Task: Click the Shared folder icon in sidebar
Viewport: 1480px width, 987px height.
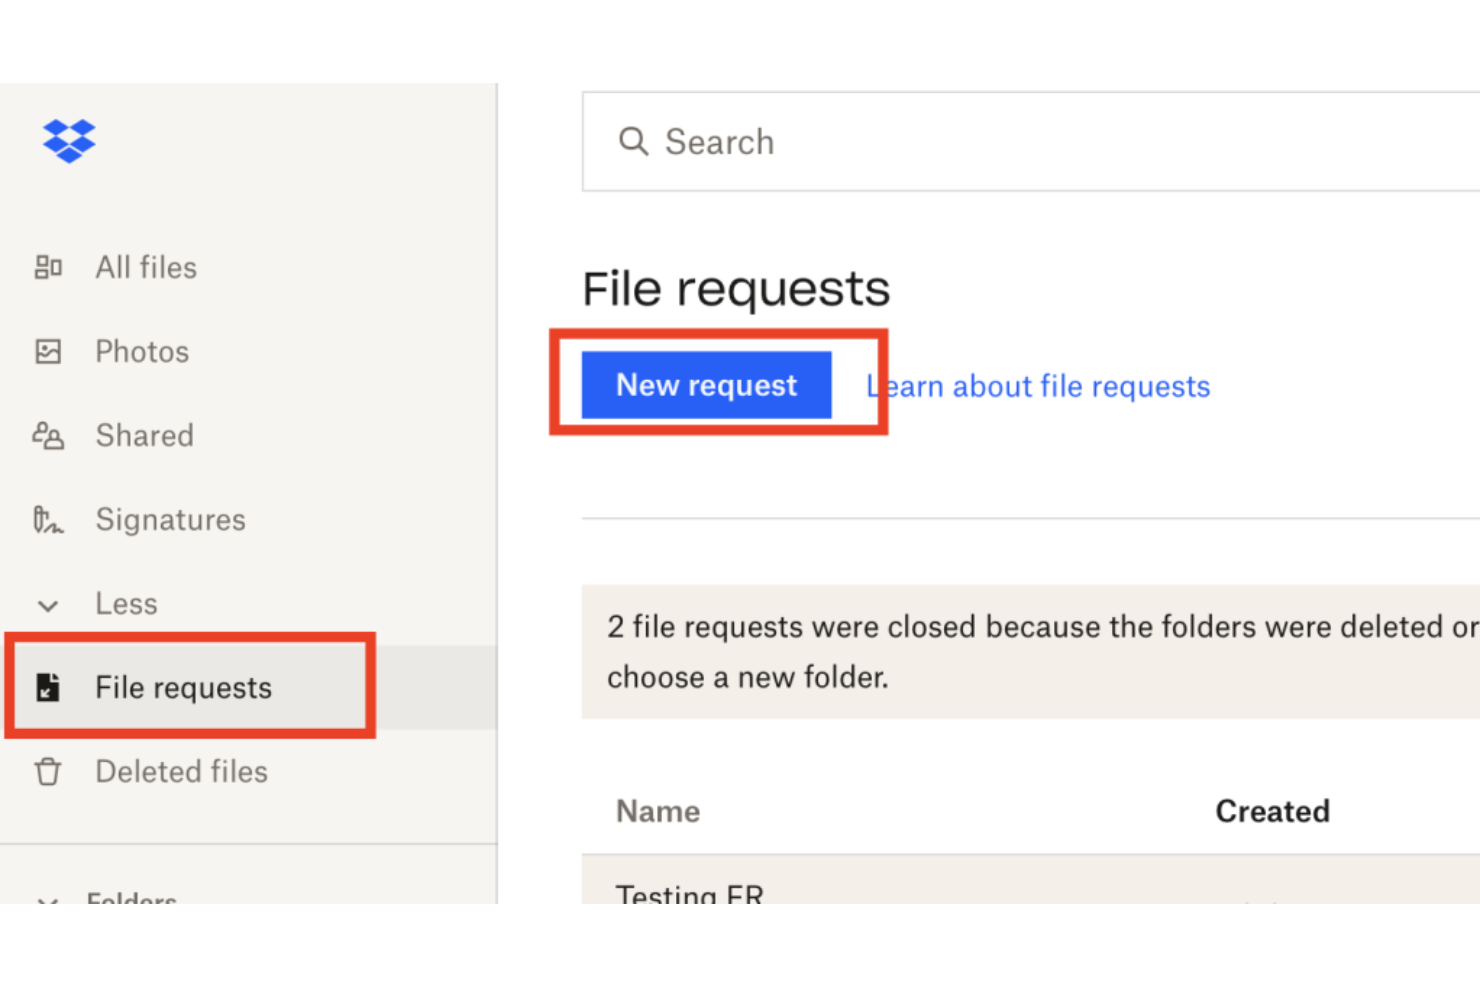Action: pos(47,435)
